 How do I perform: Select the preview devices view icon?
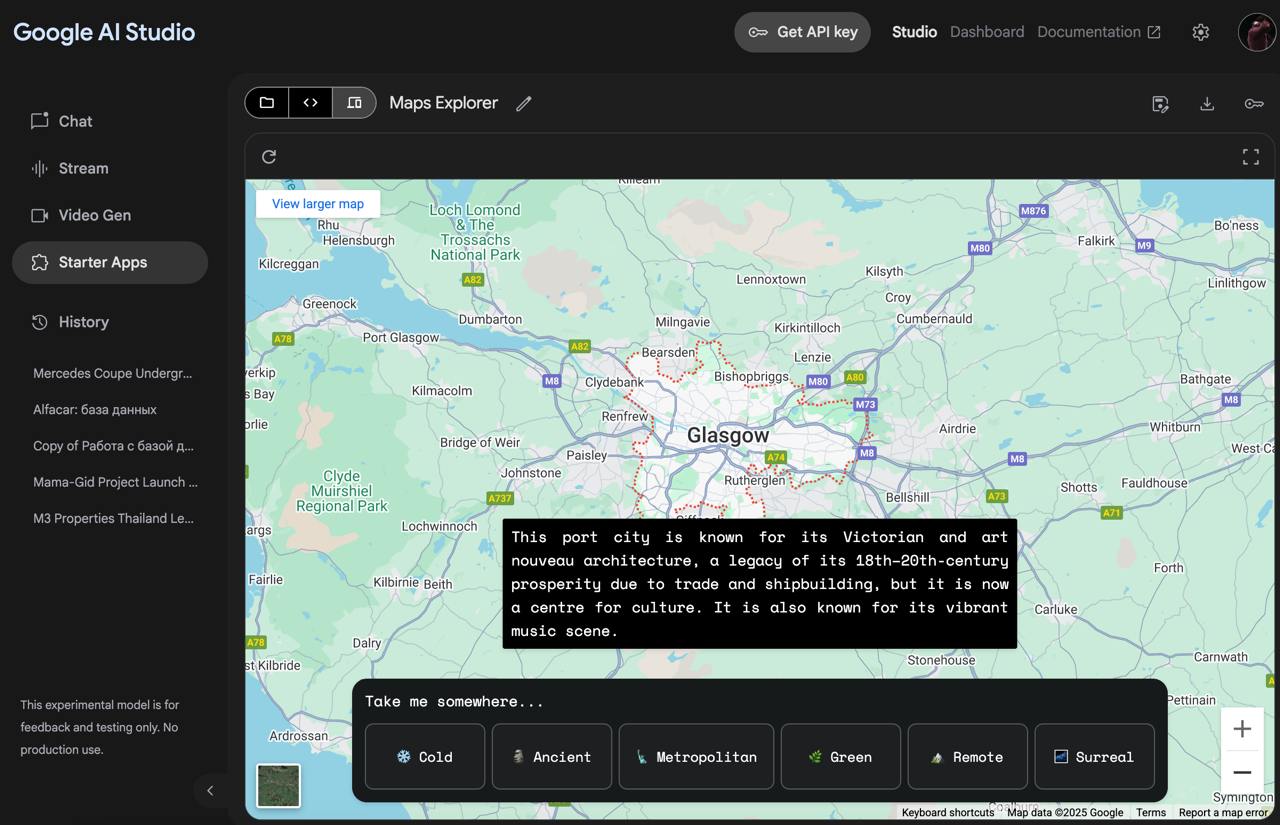coord(354,102)
